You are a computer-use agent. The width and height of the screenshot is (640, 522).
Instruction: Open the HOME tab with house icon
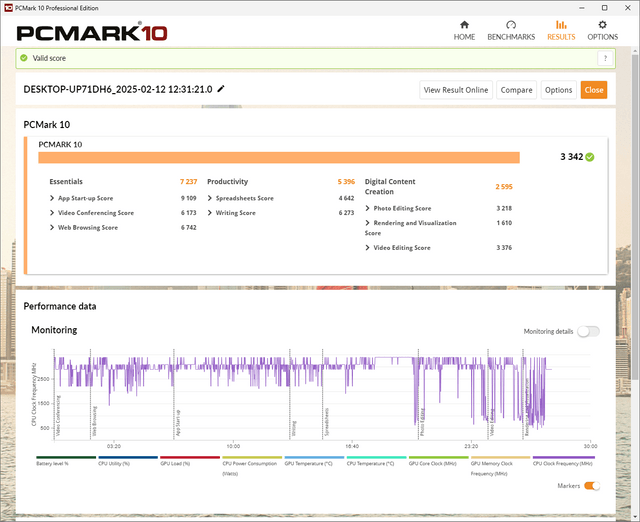pos(464,31)
